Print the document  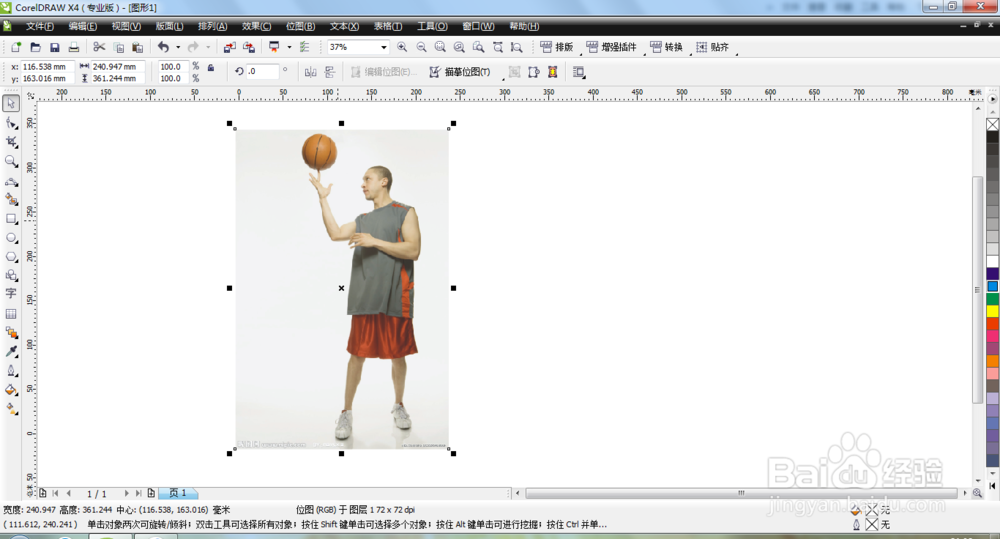(x=73, y=47)
